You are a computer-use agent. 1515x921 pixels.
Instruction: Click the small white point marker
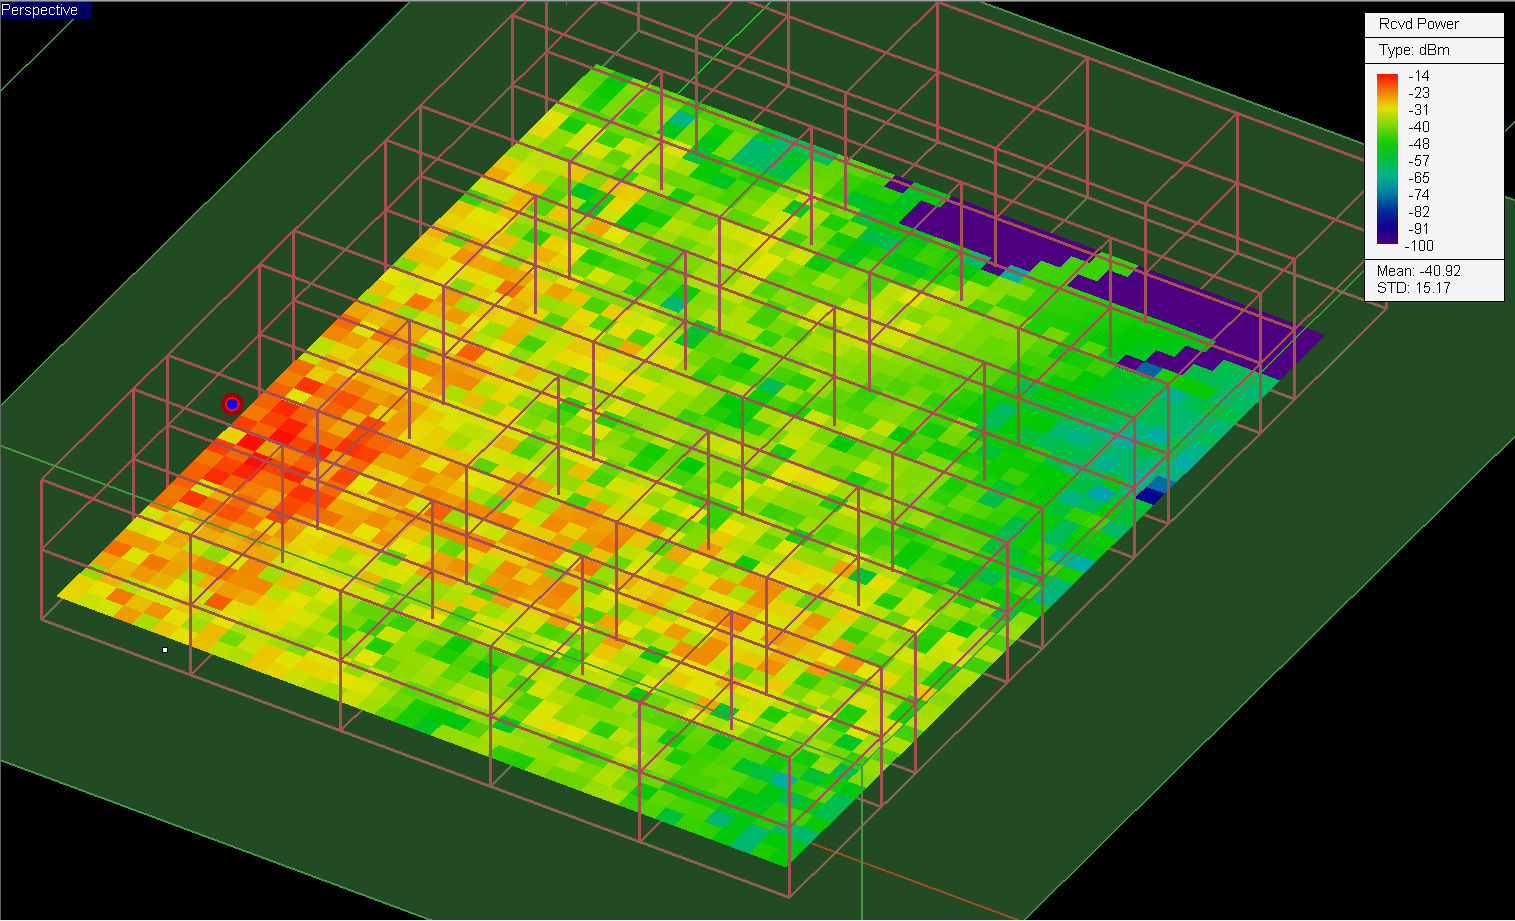(165, 650)
